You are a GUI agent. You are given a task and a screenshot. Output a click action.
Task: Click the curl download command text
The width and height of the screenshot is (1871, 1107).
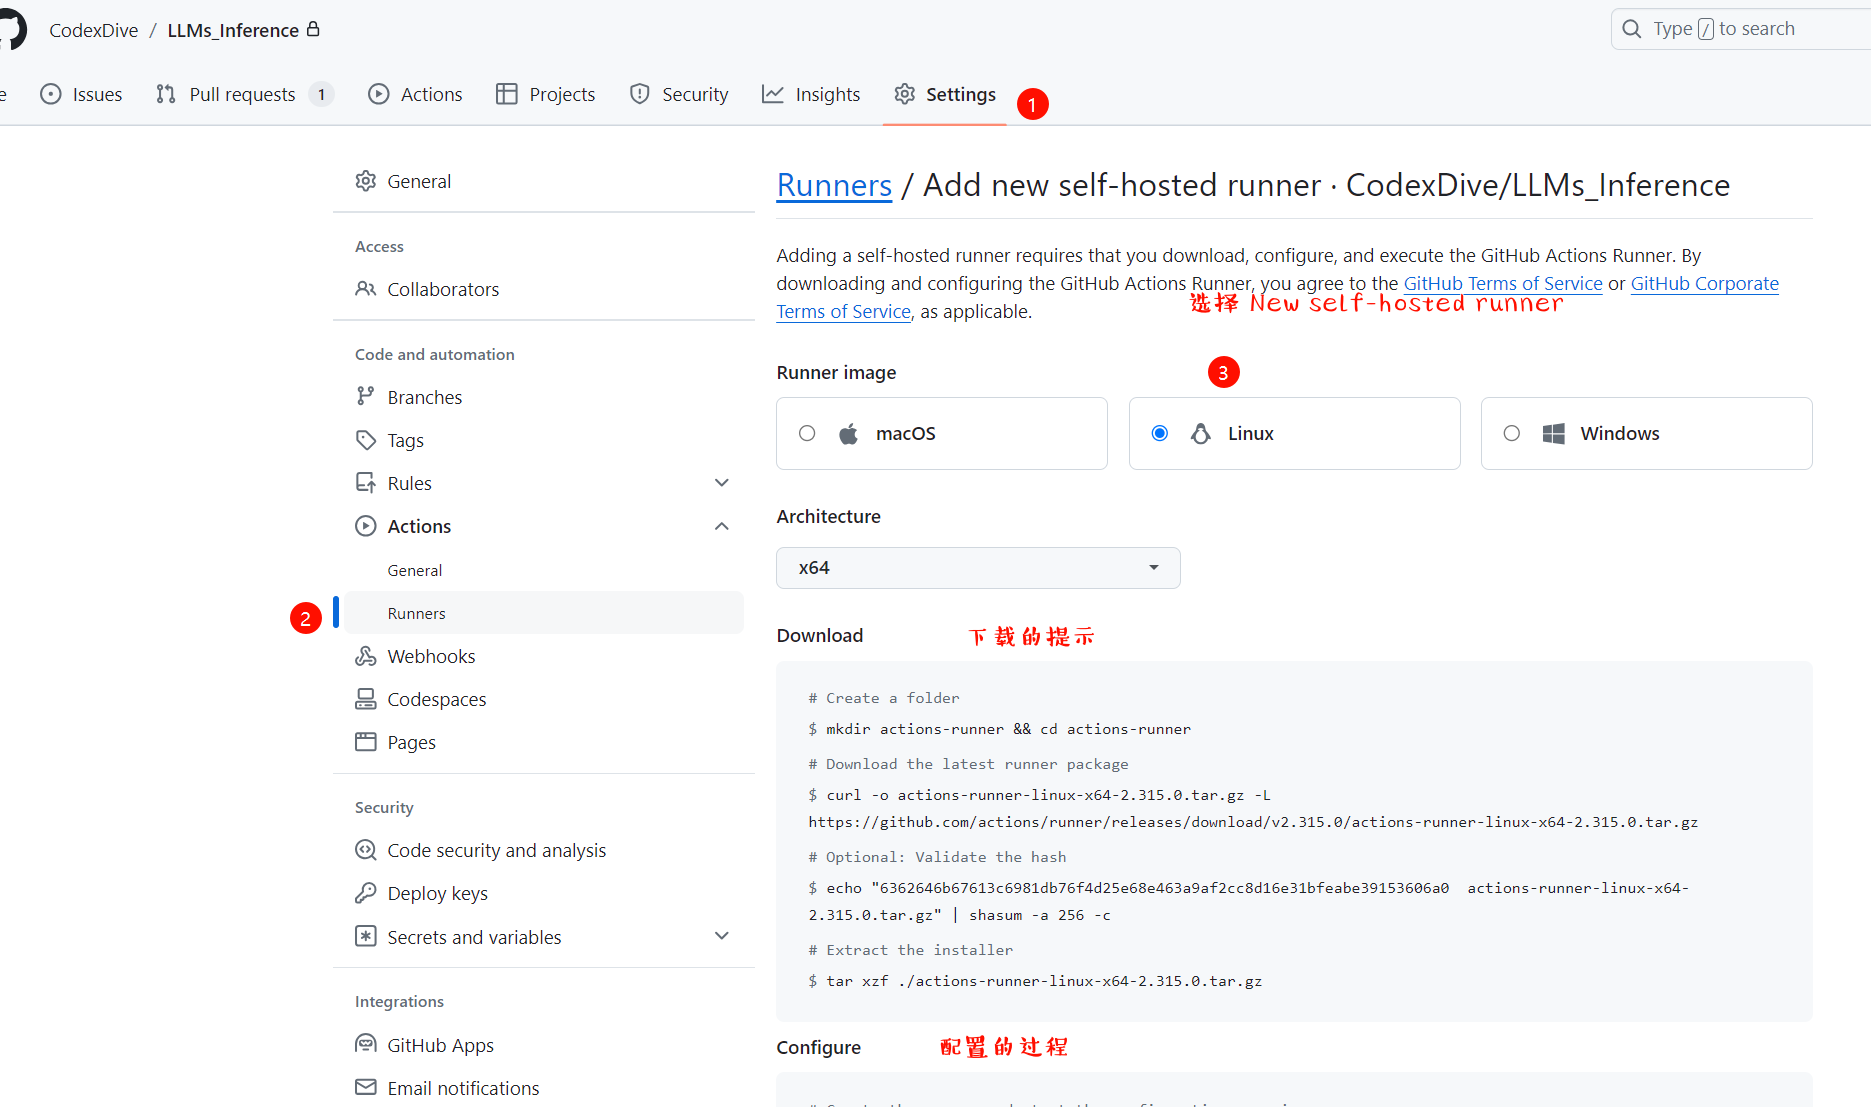(x=1253, y=808)
